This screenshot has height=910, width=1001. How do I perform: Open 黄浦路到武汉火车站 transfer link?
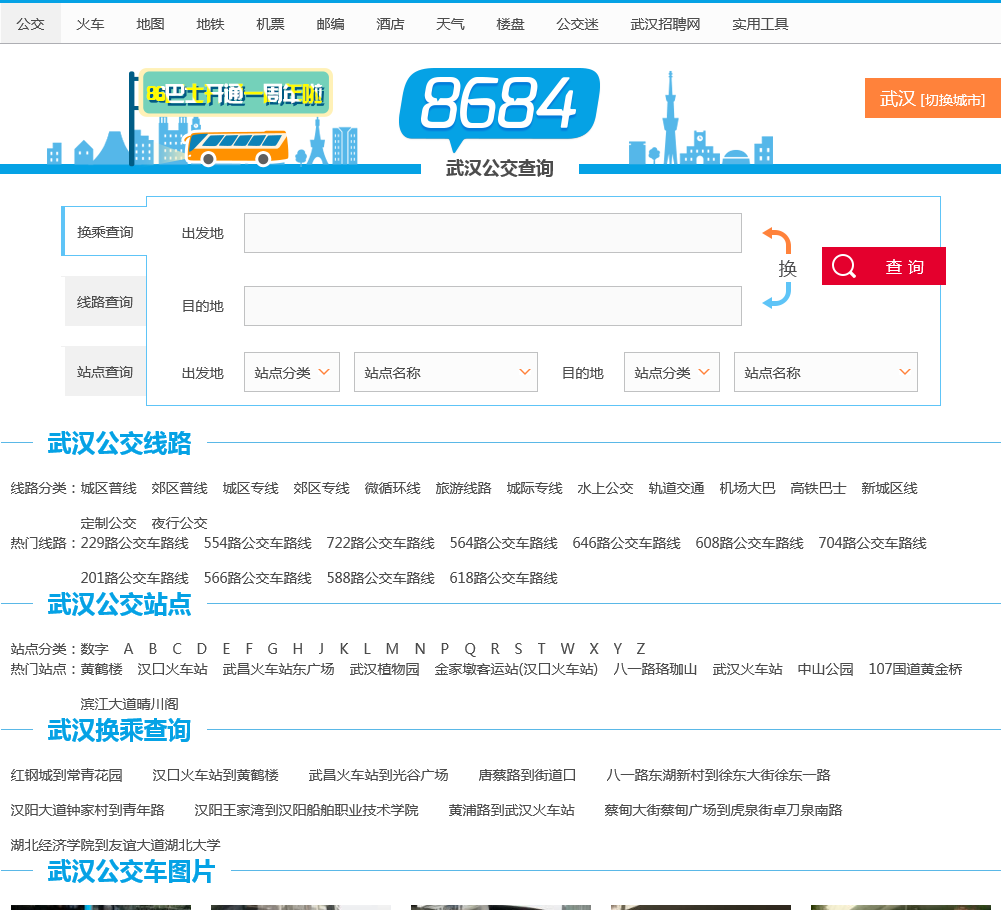511,810
